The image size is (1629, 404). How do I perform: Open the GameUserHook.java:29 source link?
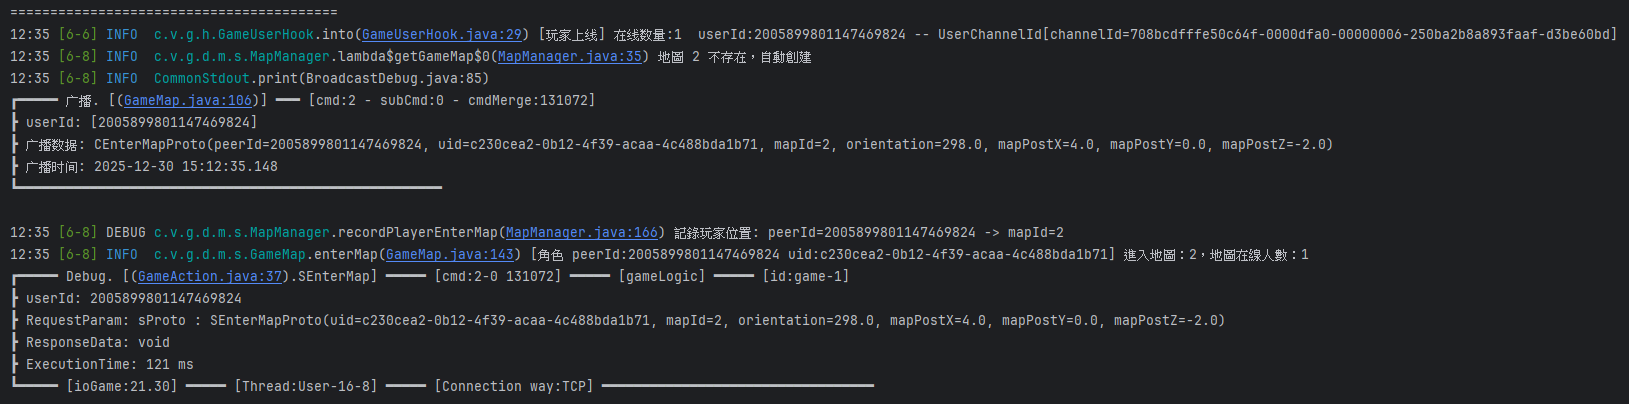[441, 34]
